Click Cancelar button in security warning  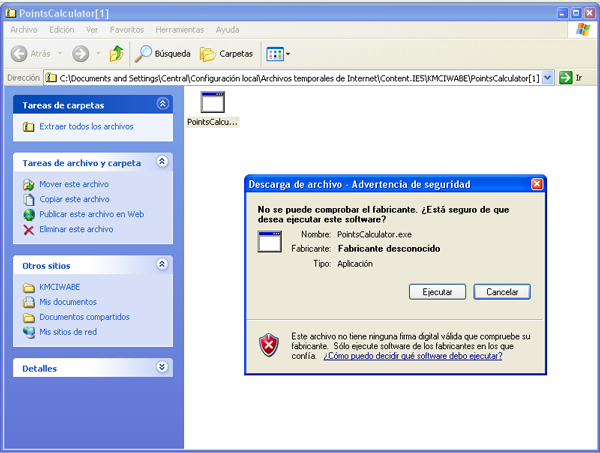click(502, 292)
